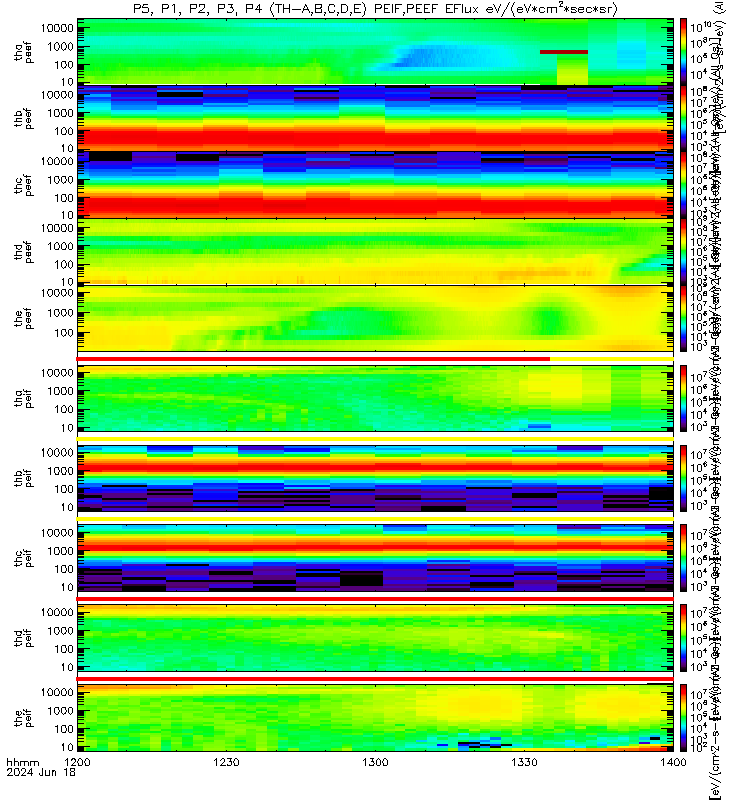Select the "thb peif" panel label
The width and height of the screenshot is (750, 800).
tap(23, 478)
